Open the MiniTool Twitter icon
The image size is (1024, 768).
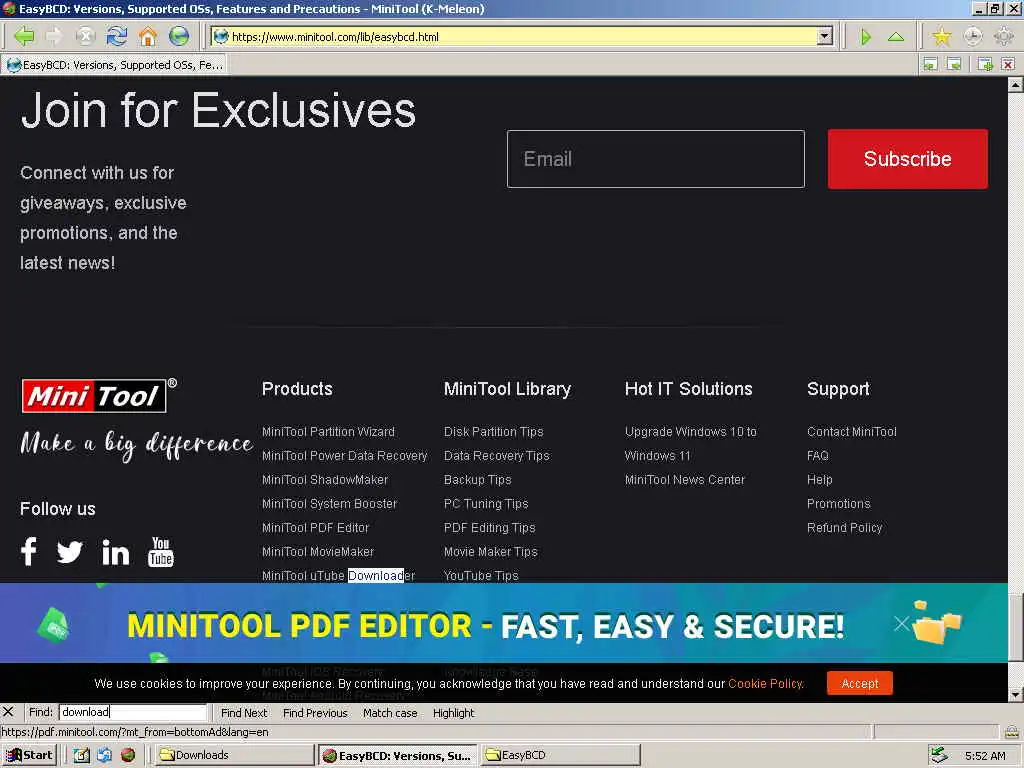(x=69, y=552)
